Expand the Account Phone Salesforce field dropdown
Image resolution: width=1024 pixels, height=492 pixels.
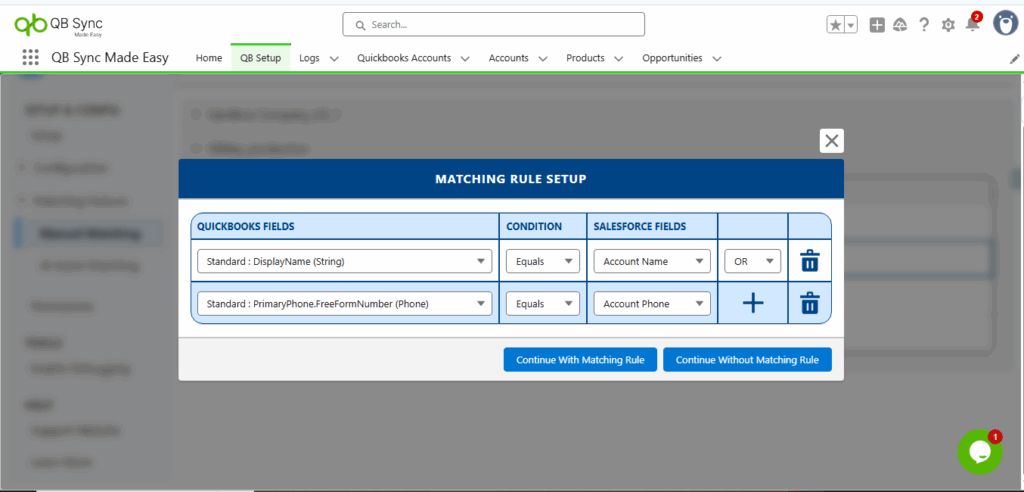coord(652,303)
